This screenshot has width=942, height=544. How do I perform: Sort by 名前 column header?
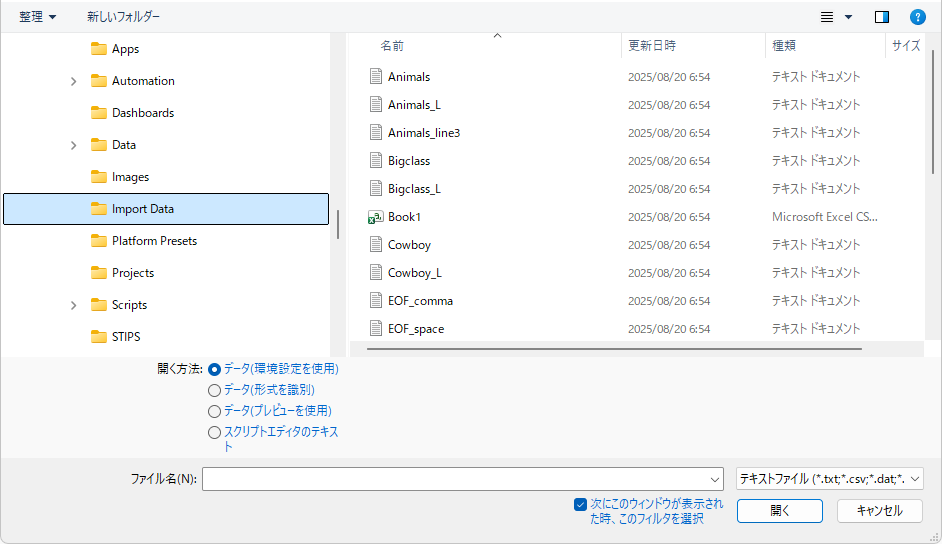pos(392,46)
